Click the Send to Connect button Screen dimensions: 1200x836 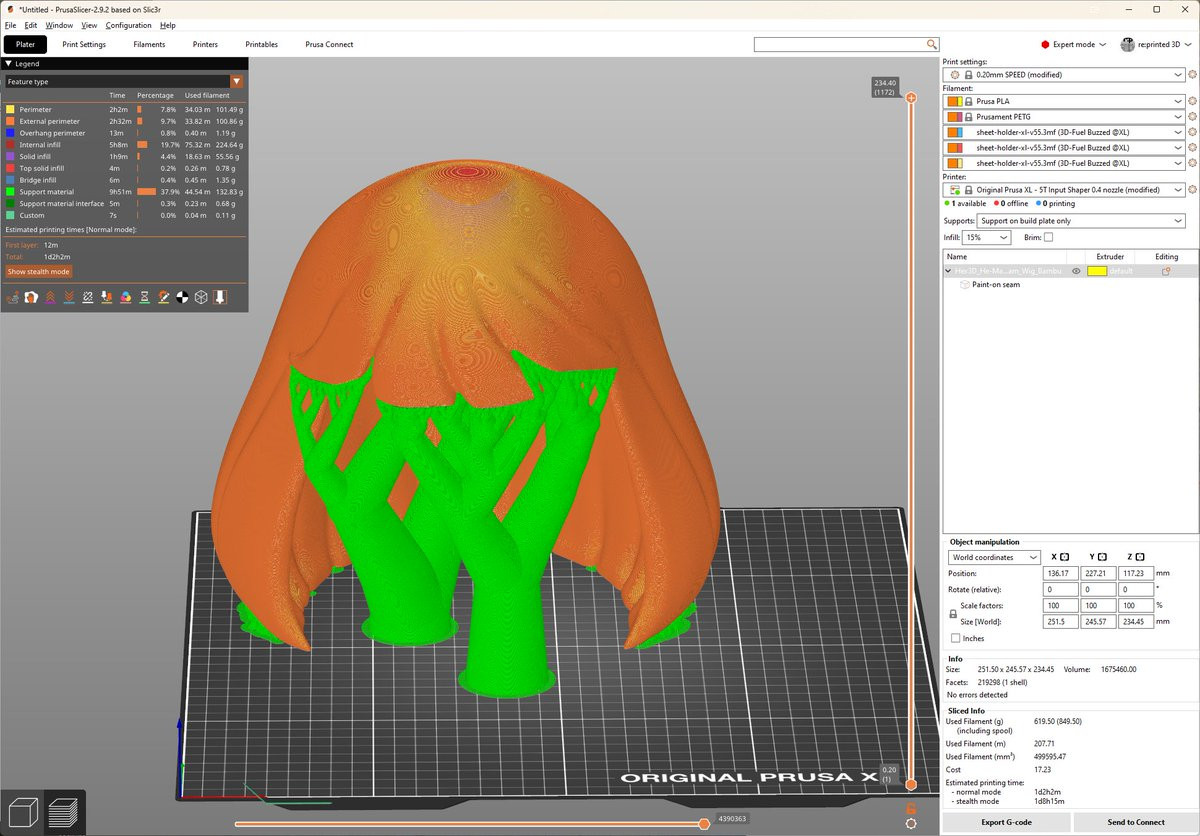point(1135,822)
